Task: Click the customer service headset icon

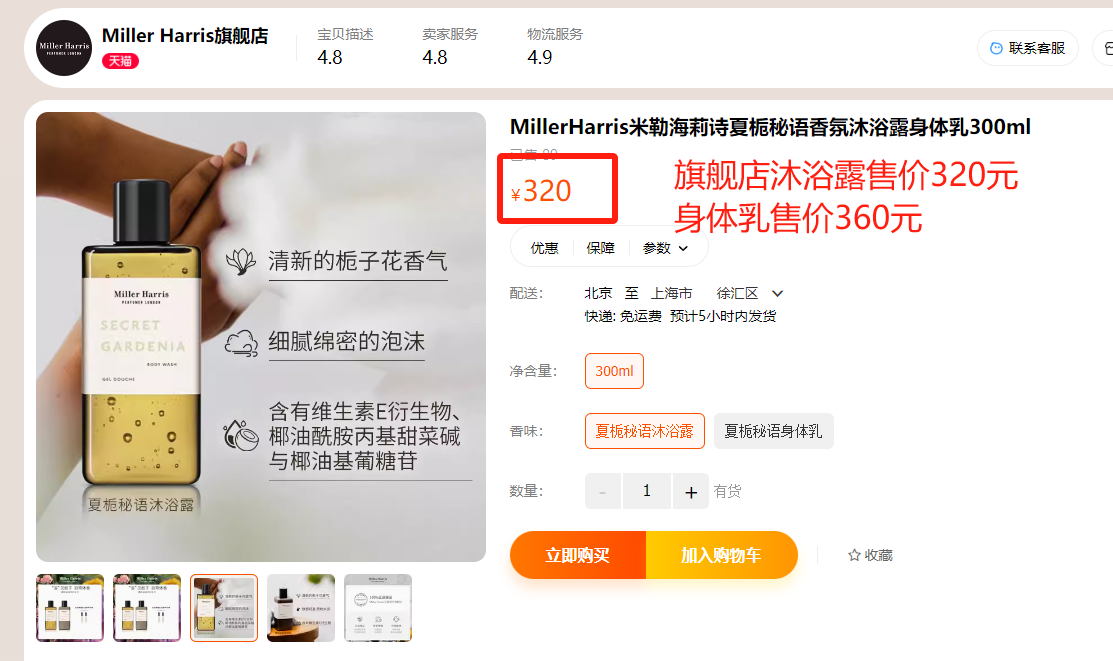Action: 996,48
